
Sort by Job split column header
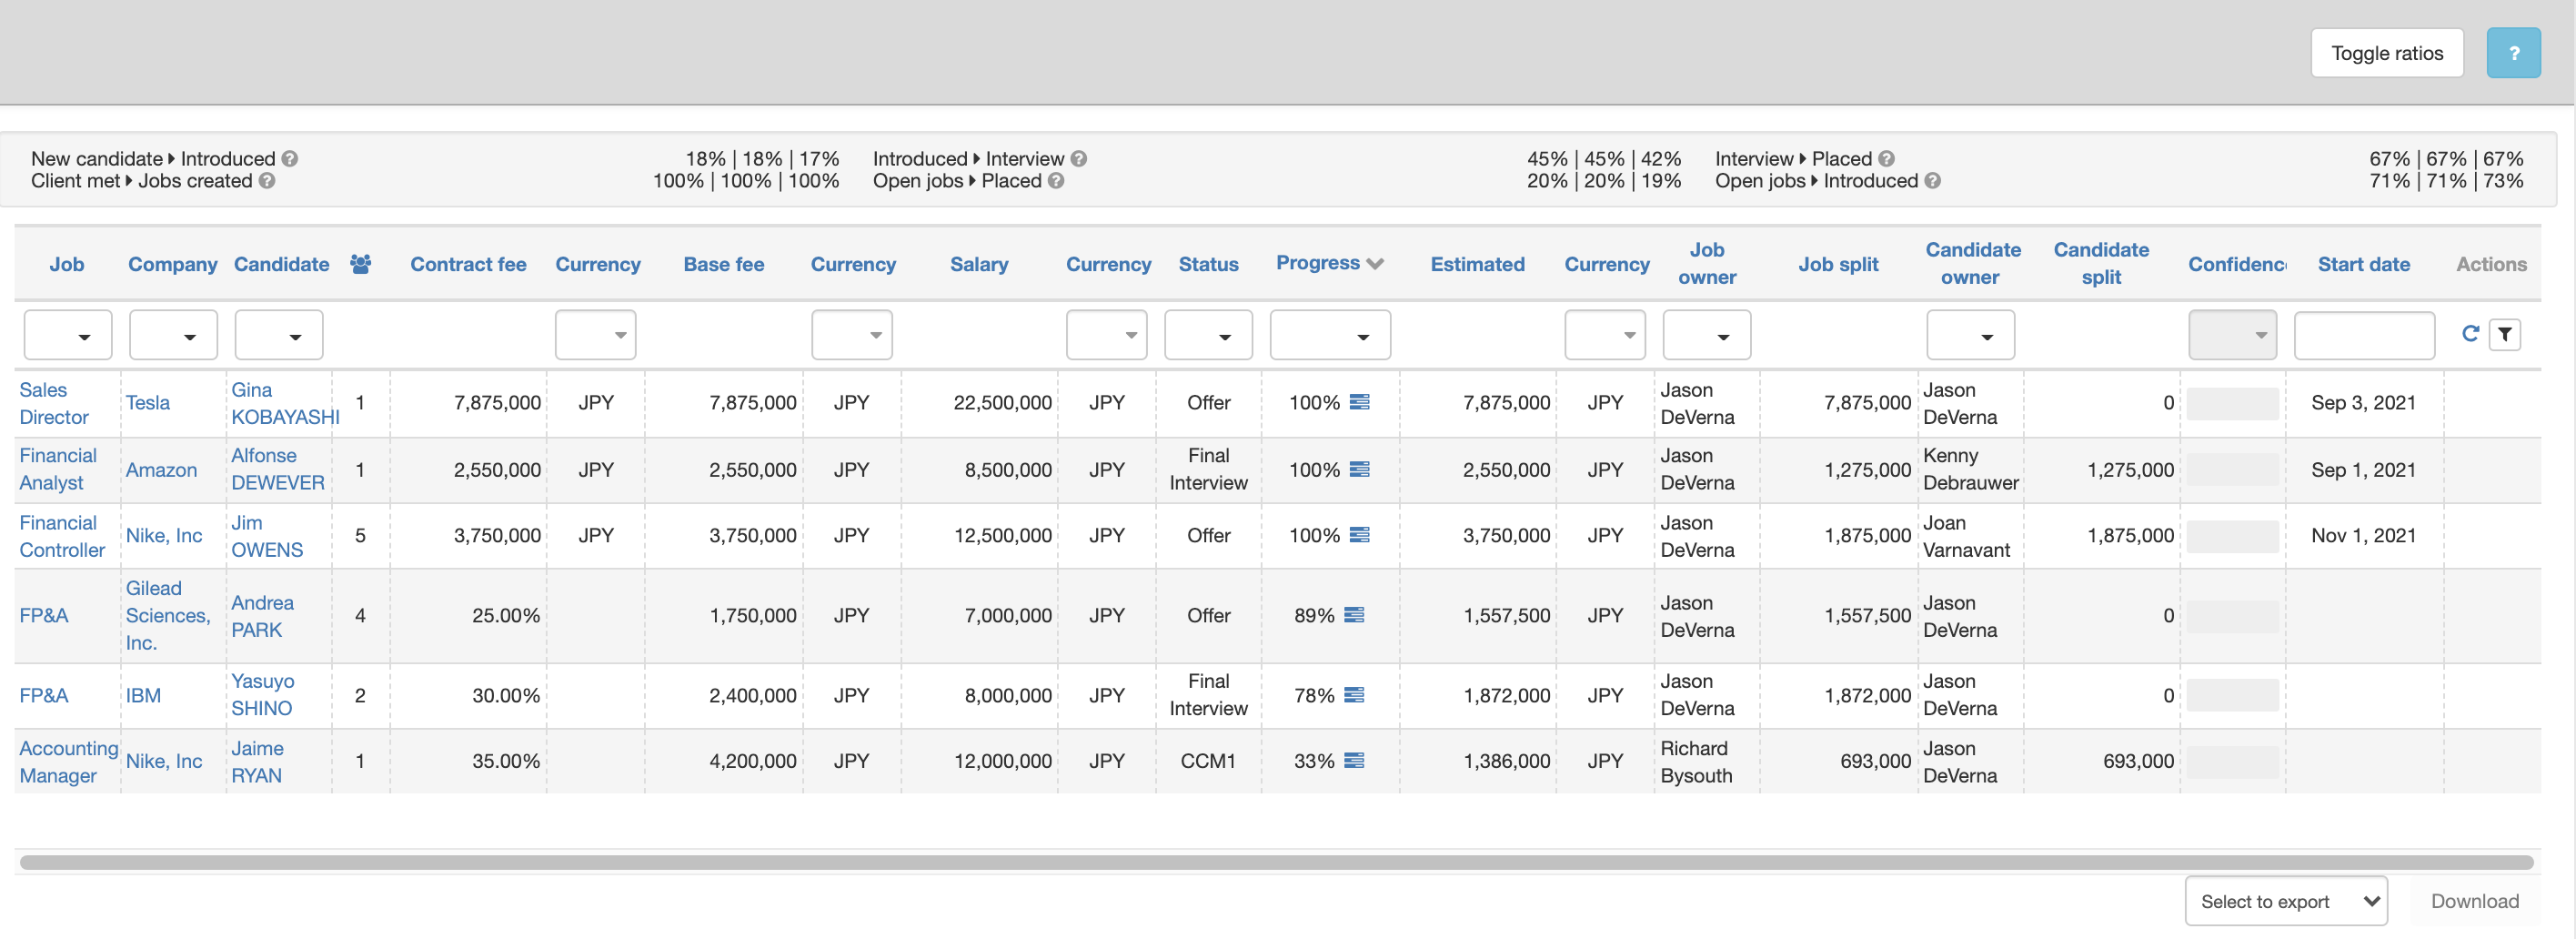pyautogui.click(x=1838, y=264)
